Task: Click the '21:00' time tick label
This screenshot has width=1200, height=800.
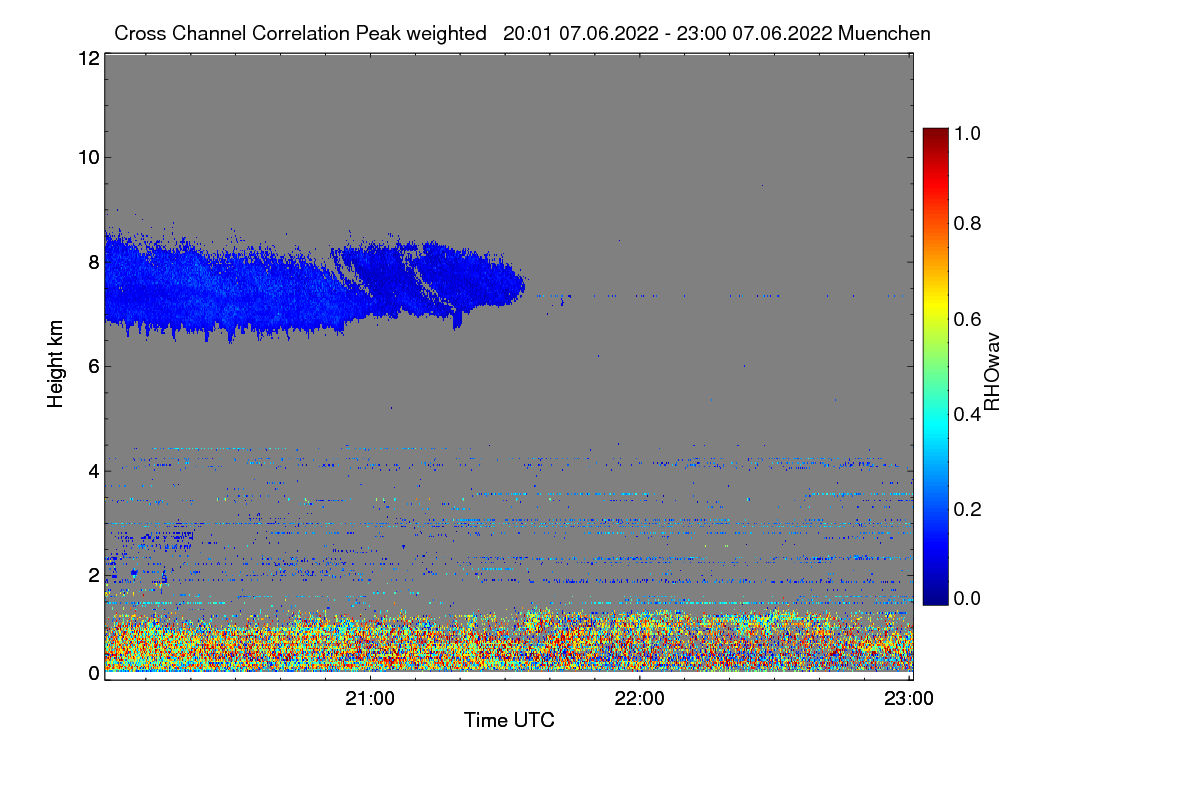Action: point(370,699)
